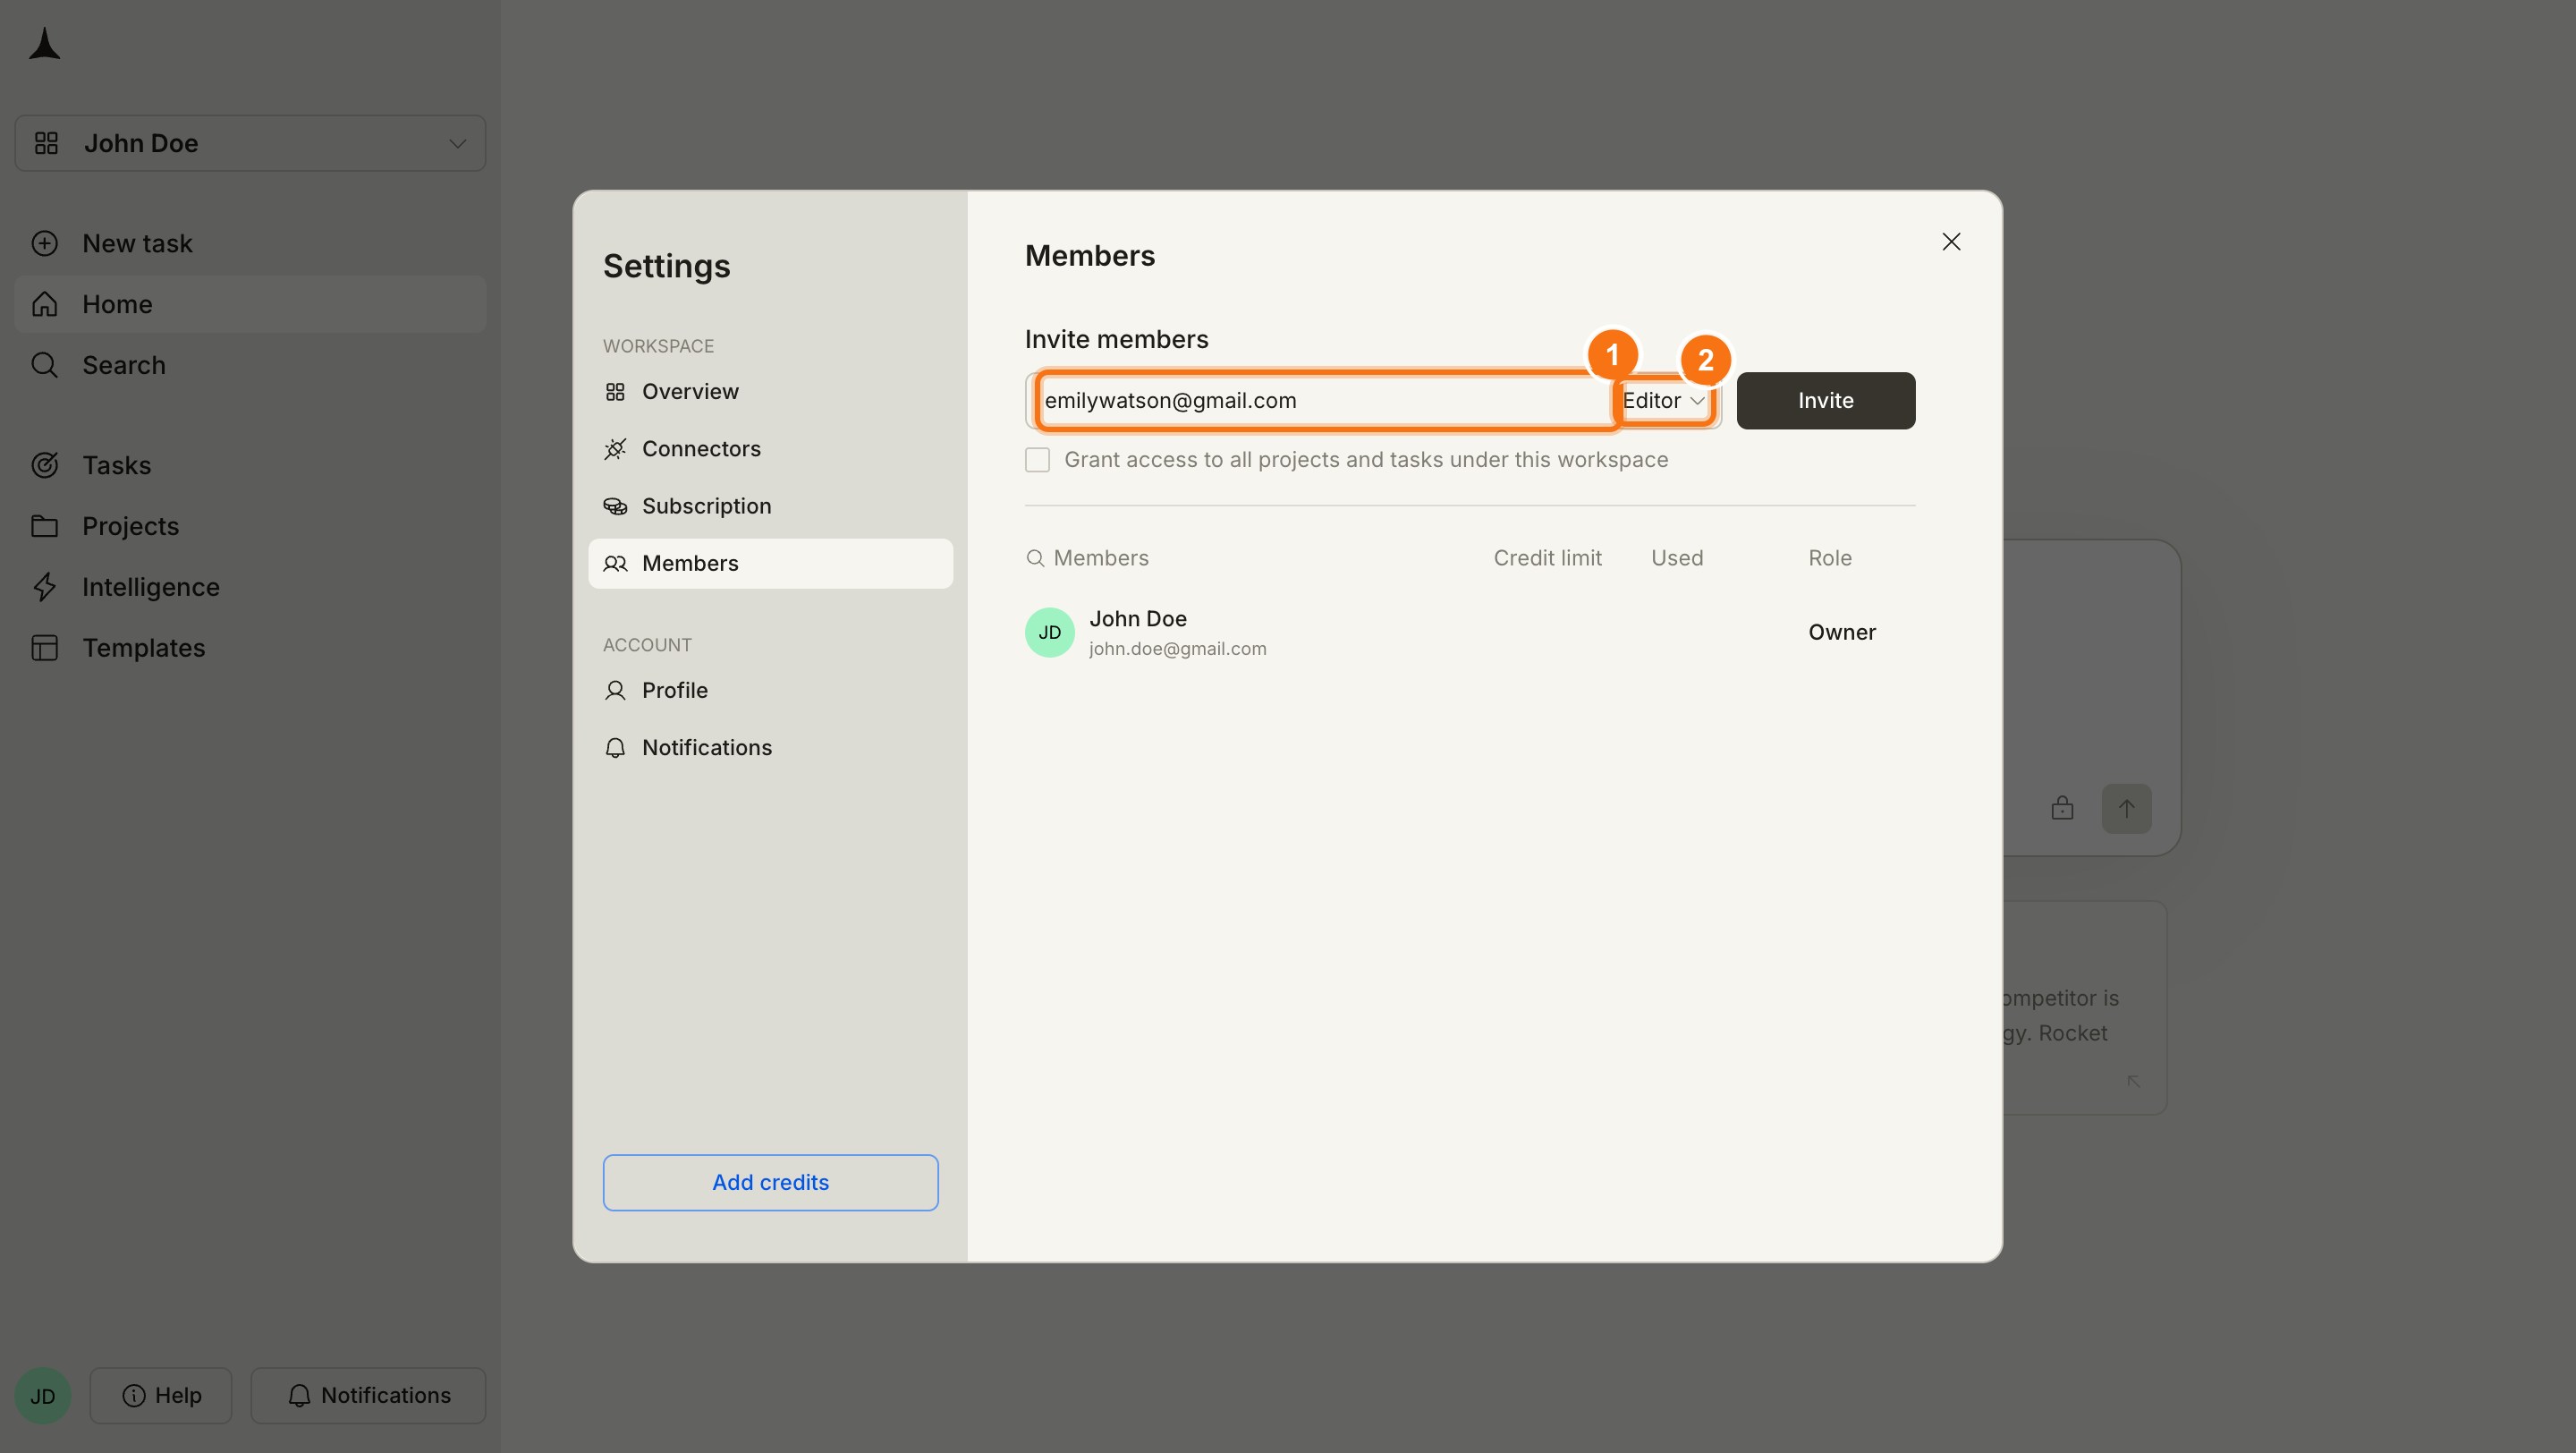Click the JD avatar in the John Doe row
This screenshot has width=2576, height=1453.
point(1049,633)
